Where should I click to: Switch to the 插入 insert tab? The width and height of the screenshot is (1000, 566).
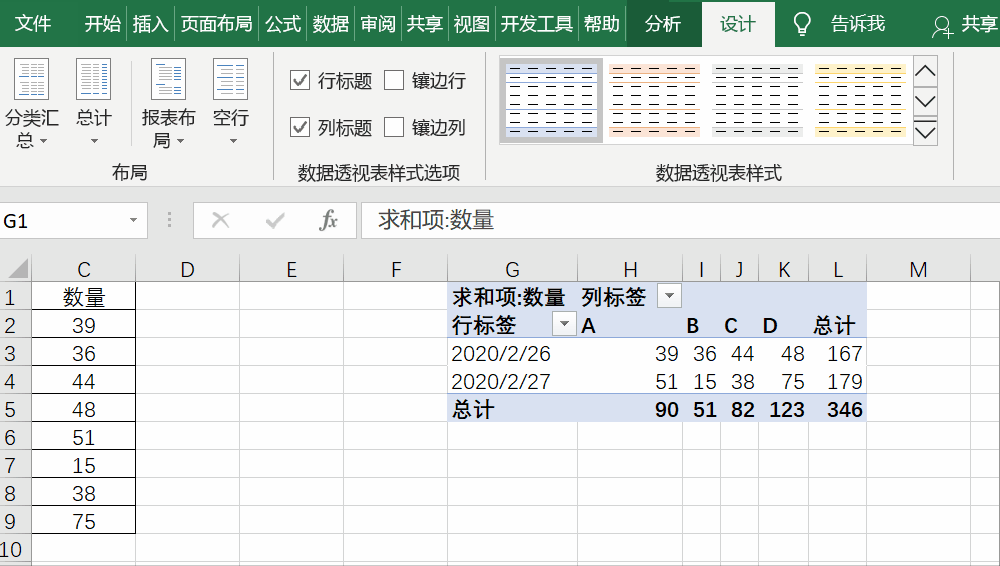[150, 24]
